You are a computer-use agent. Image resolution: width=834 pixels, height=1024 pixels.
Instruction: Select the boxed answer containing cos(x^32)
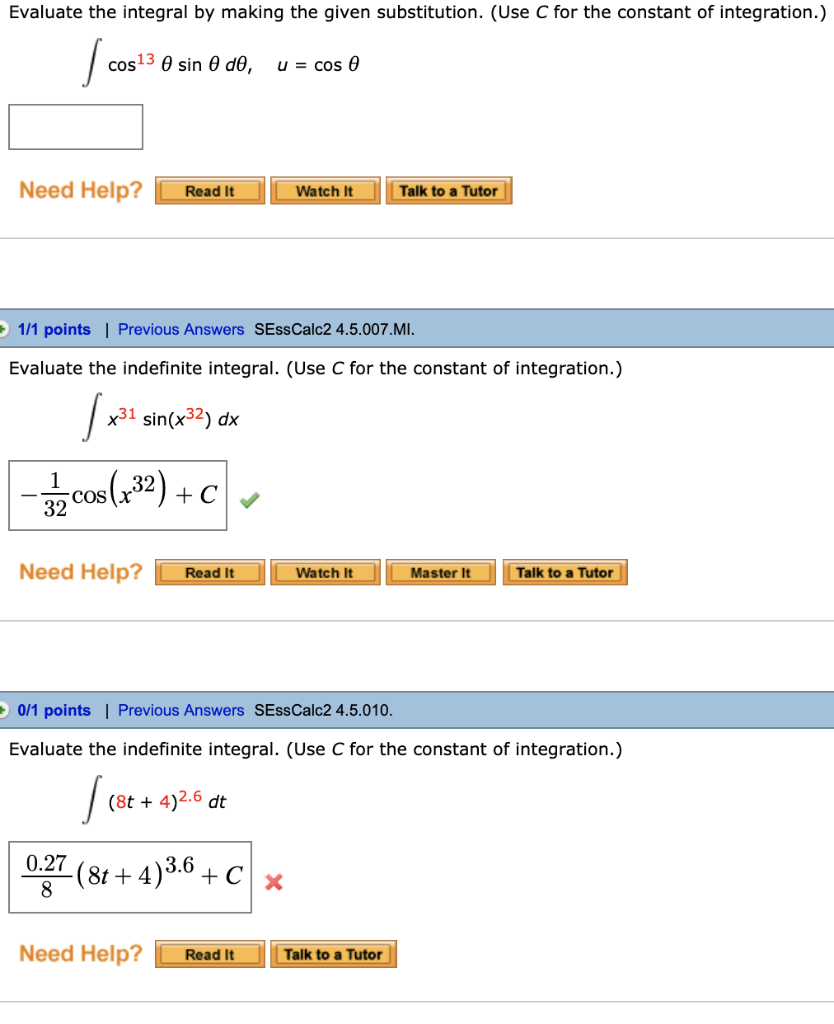pyautogui.click(x=118, y=495)
